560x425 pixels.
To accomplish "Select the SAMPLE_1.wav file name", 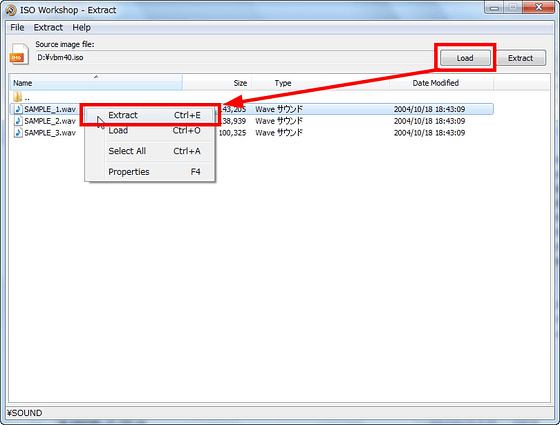I will [50, 109].
